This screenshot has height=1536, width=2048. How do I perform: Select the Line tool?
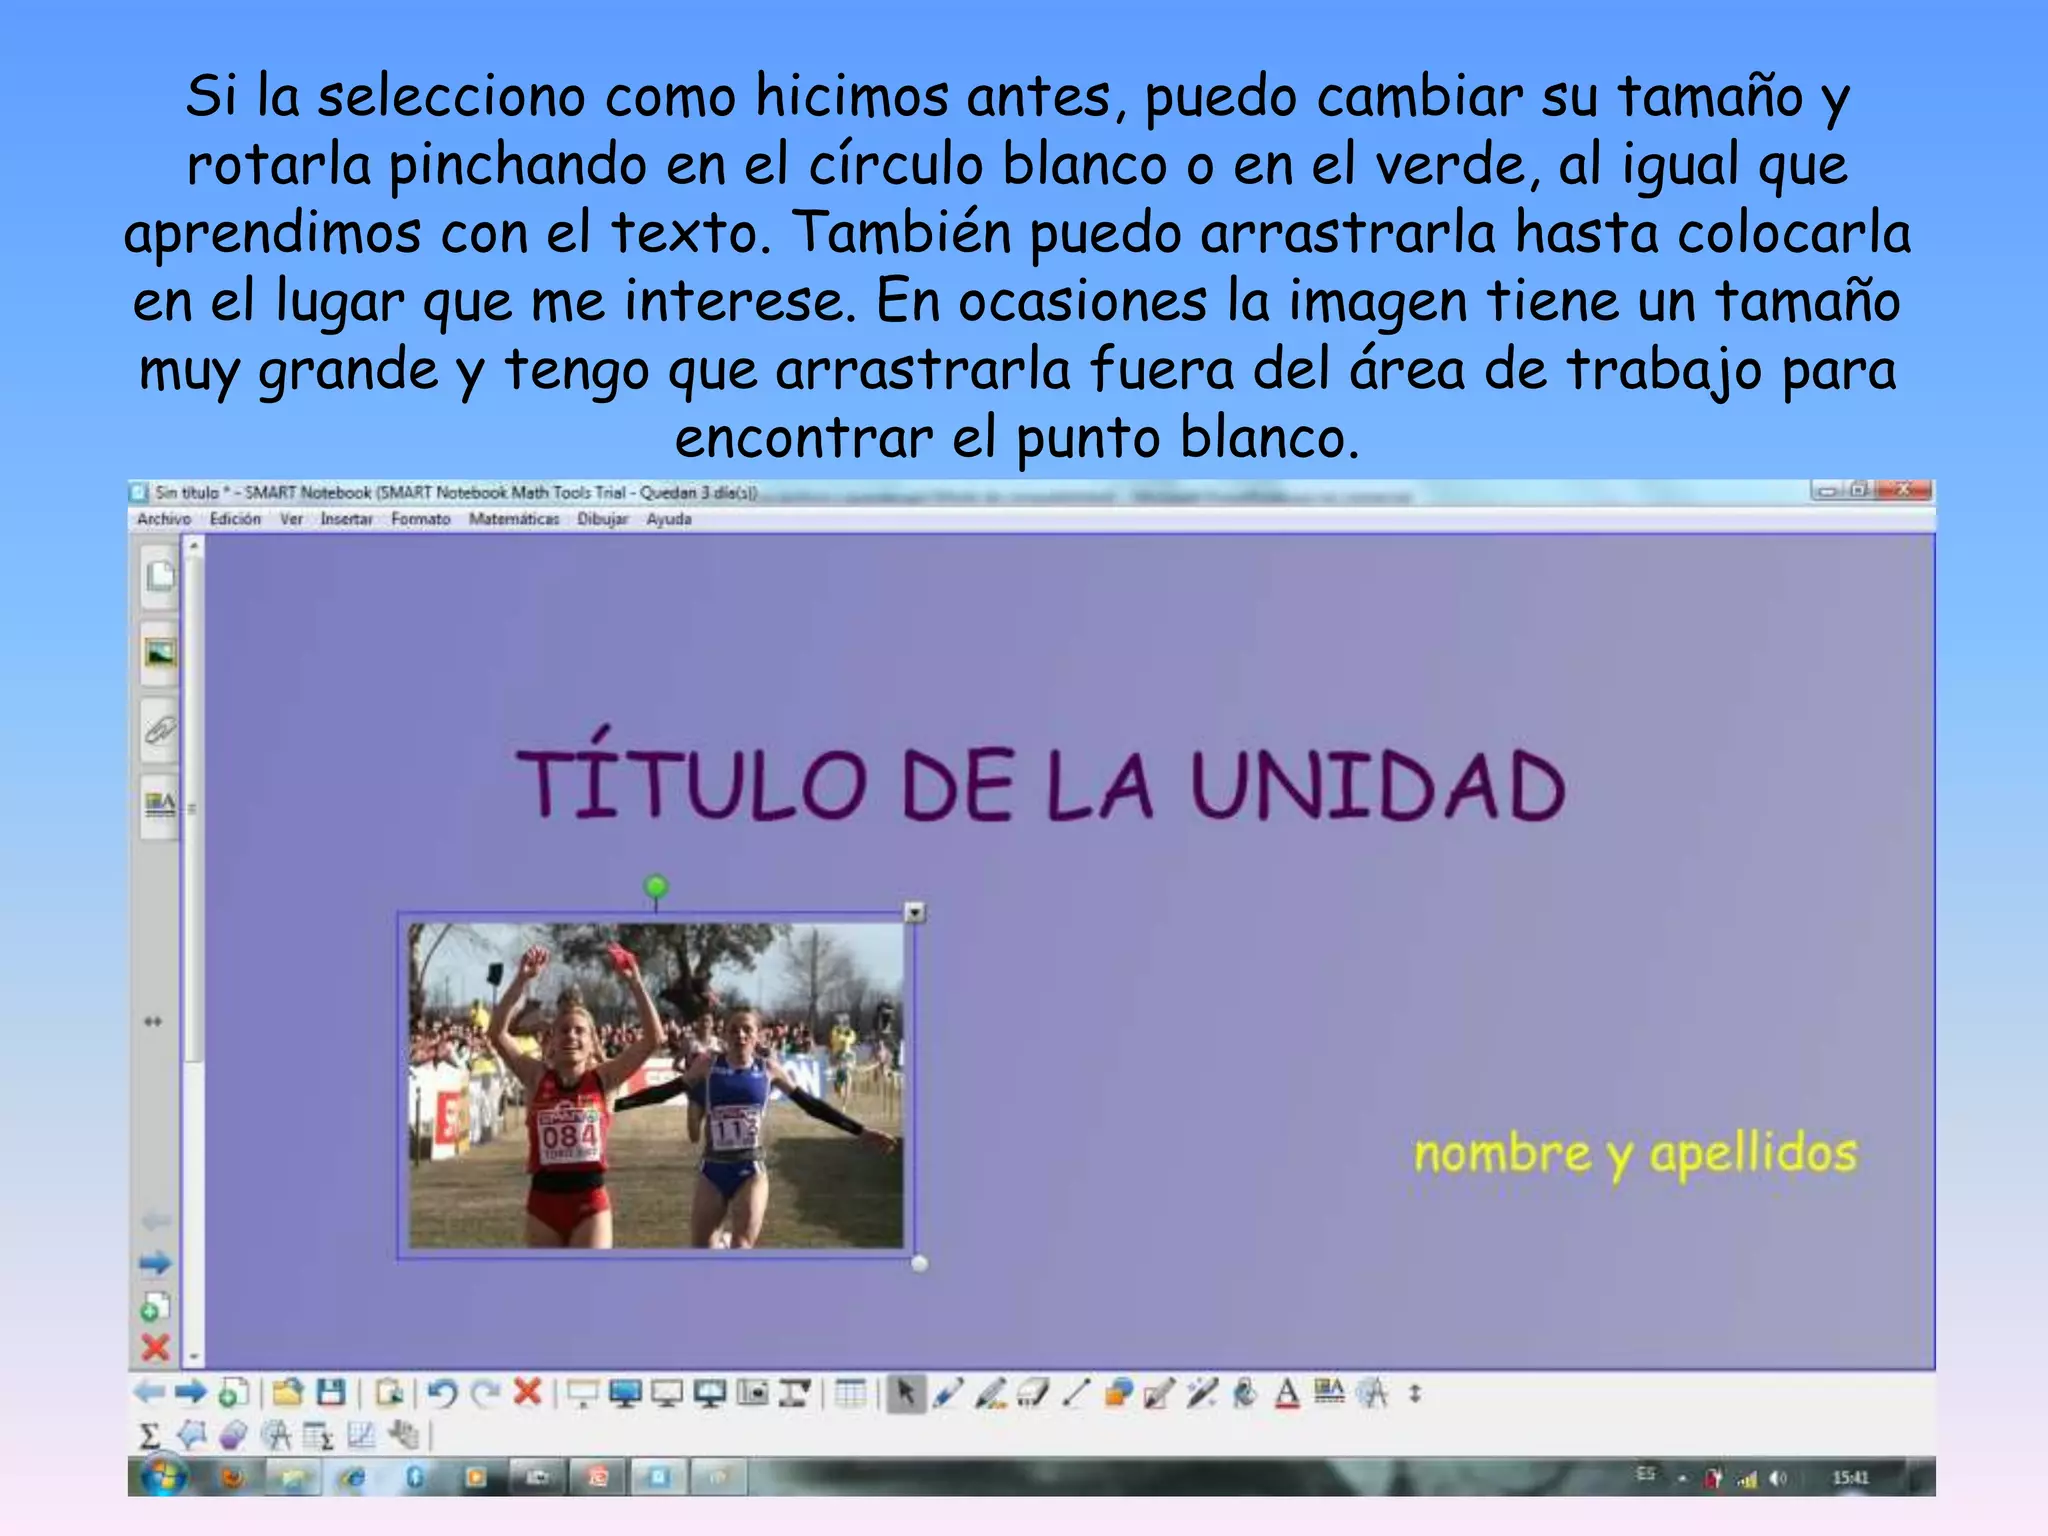click(x=1076, y=1393)
